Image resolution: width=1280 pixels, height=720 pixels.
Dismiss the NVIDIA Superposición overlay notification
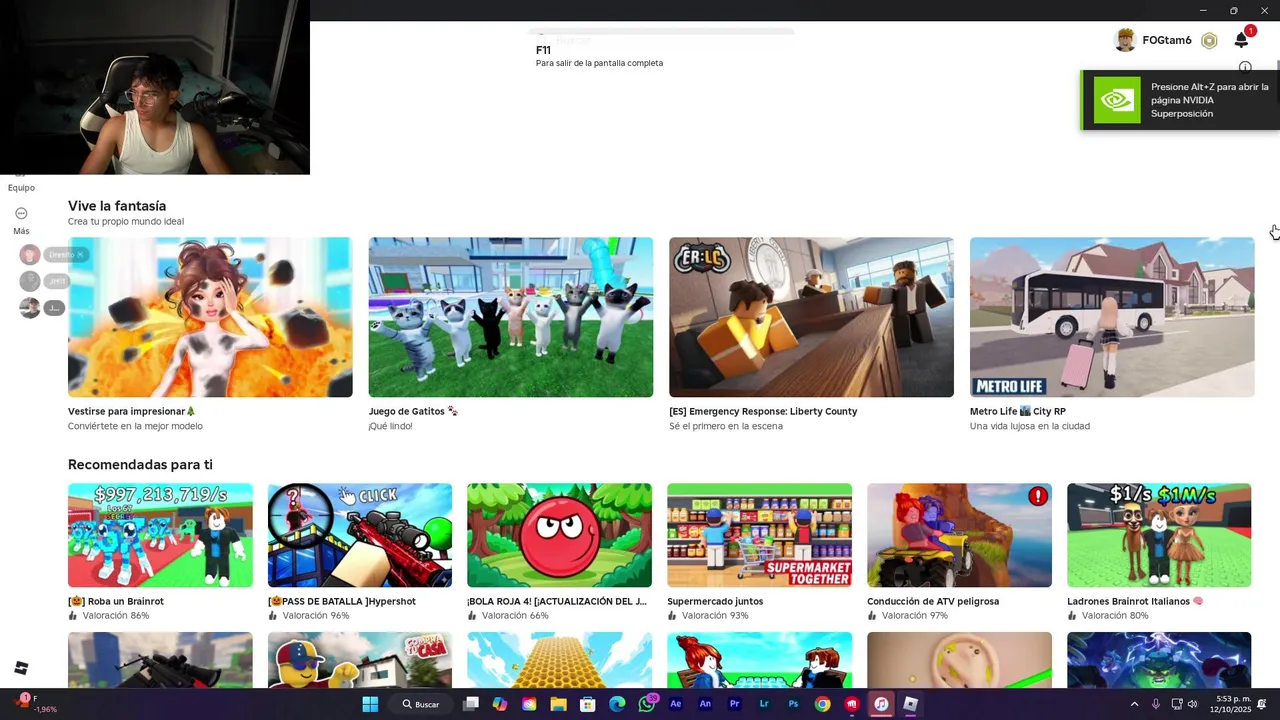tap(1181, 100)
